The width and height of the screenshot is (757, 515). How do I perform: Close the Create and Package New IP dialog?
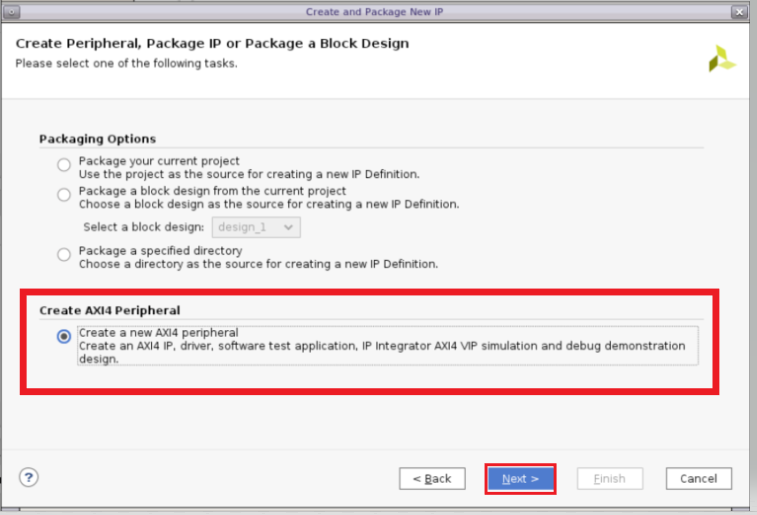(739, 11)
